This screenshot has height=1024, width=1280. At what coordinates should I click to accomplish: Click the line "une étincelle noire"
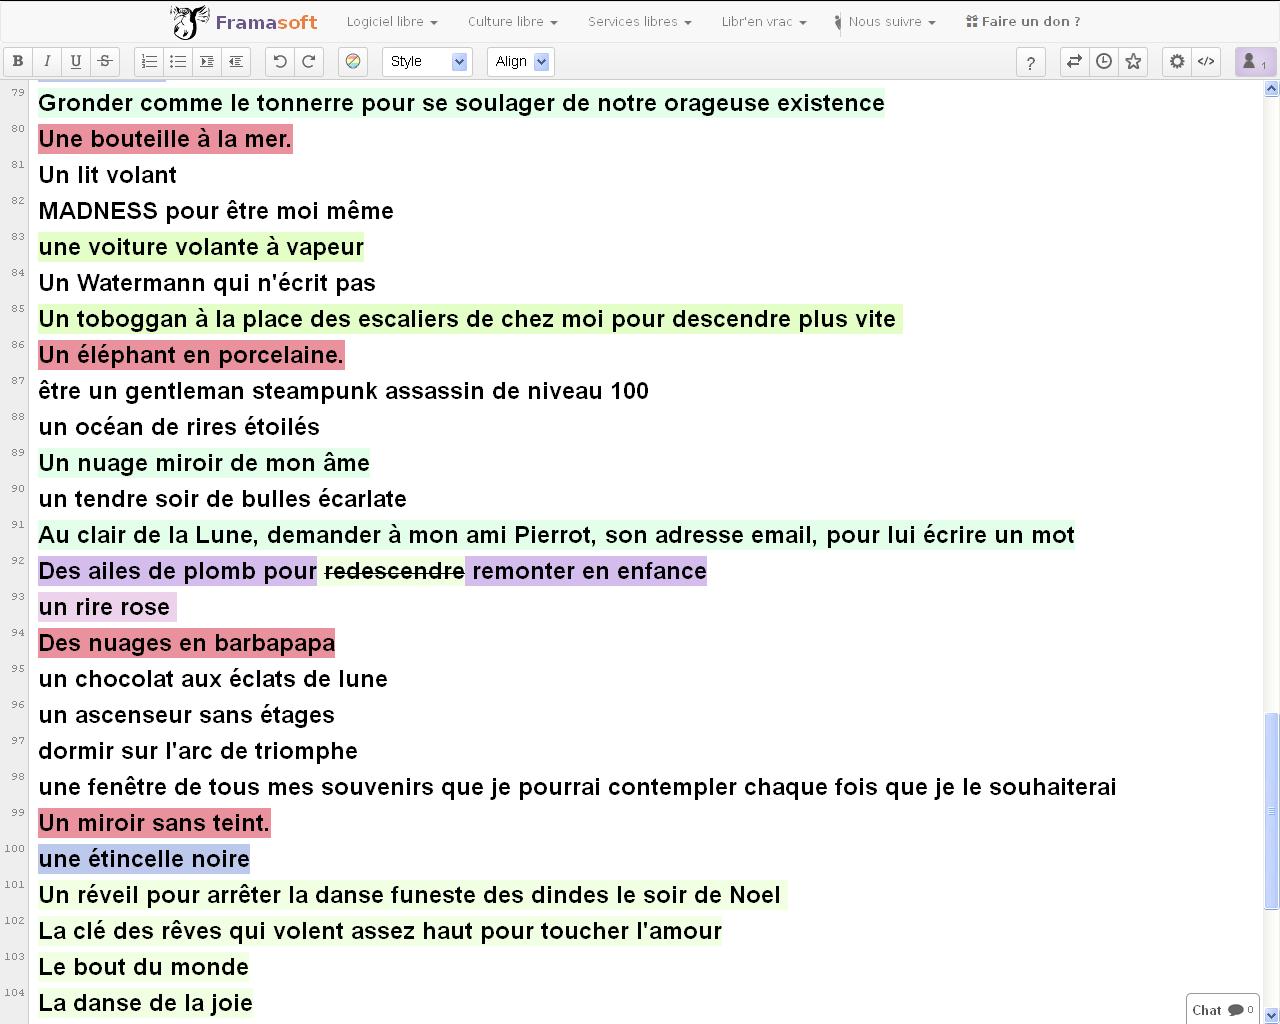point(144,859)
